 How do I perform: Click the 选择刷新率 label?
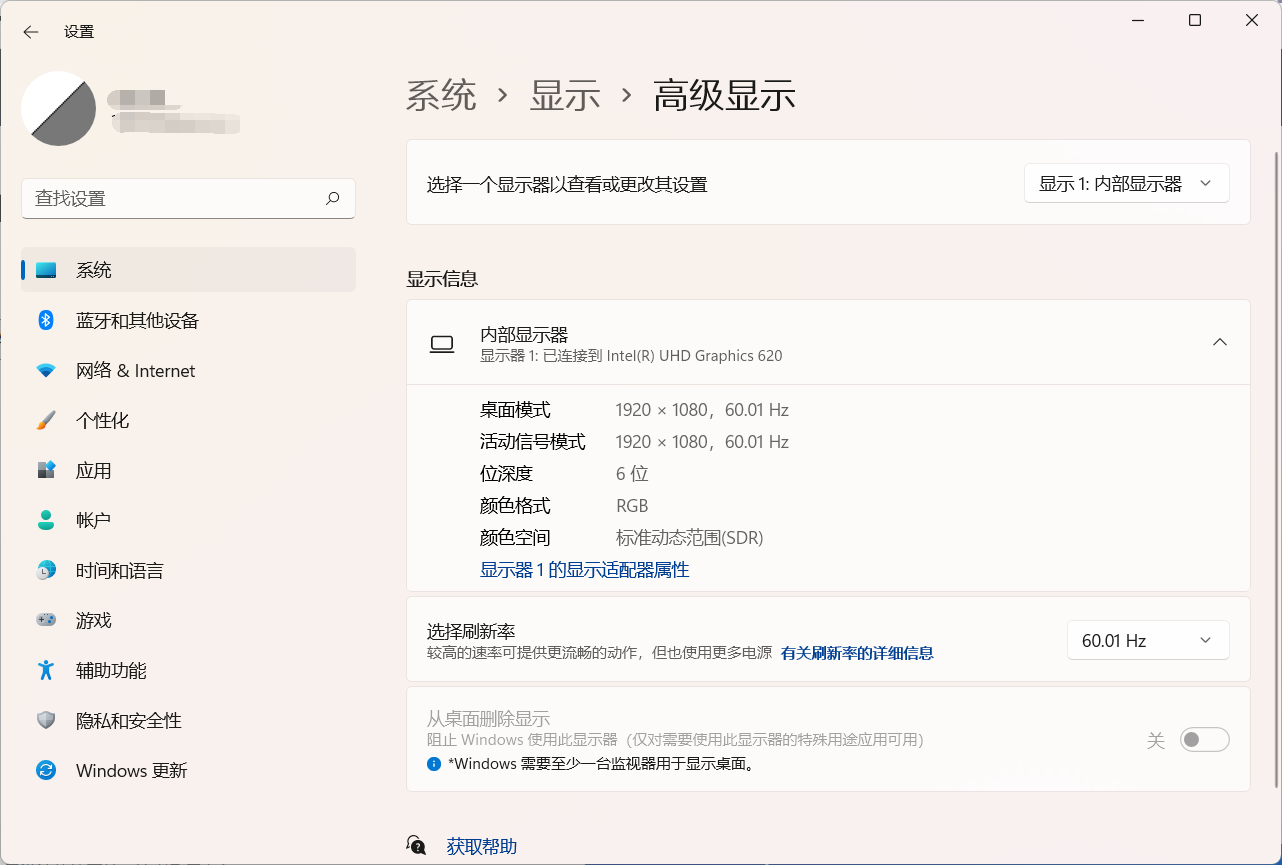tap(471, 631)
